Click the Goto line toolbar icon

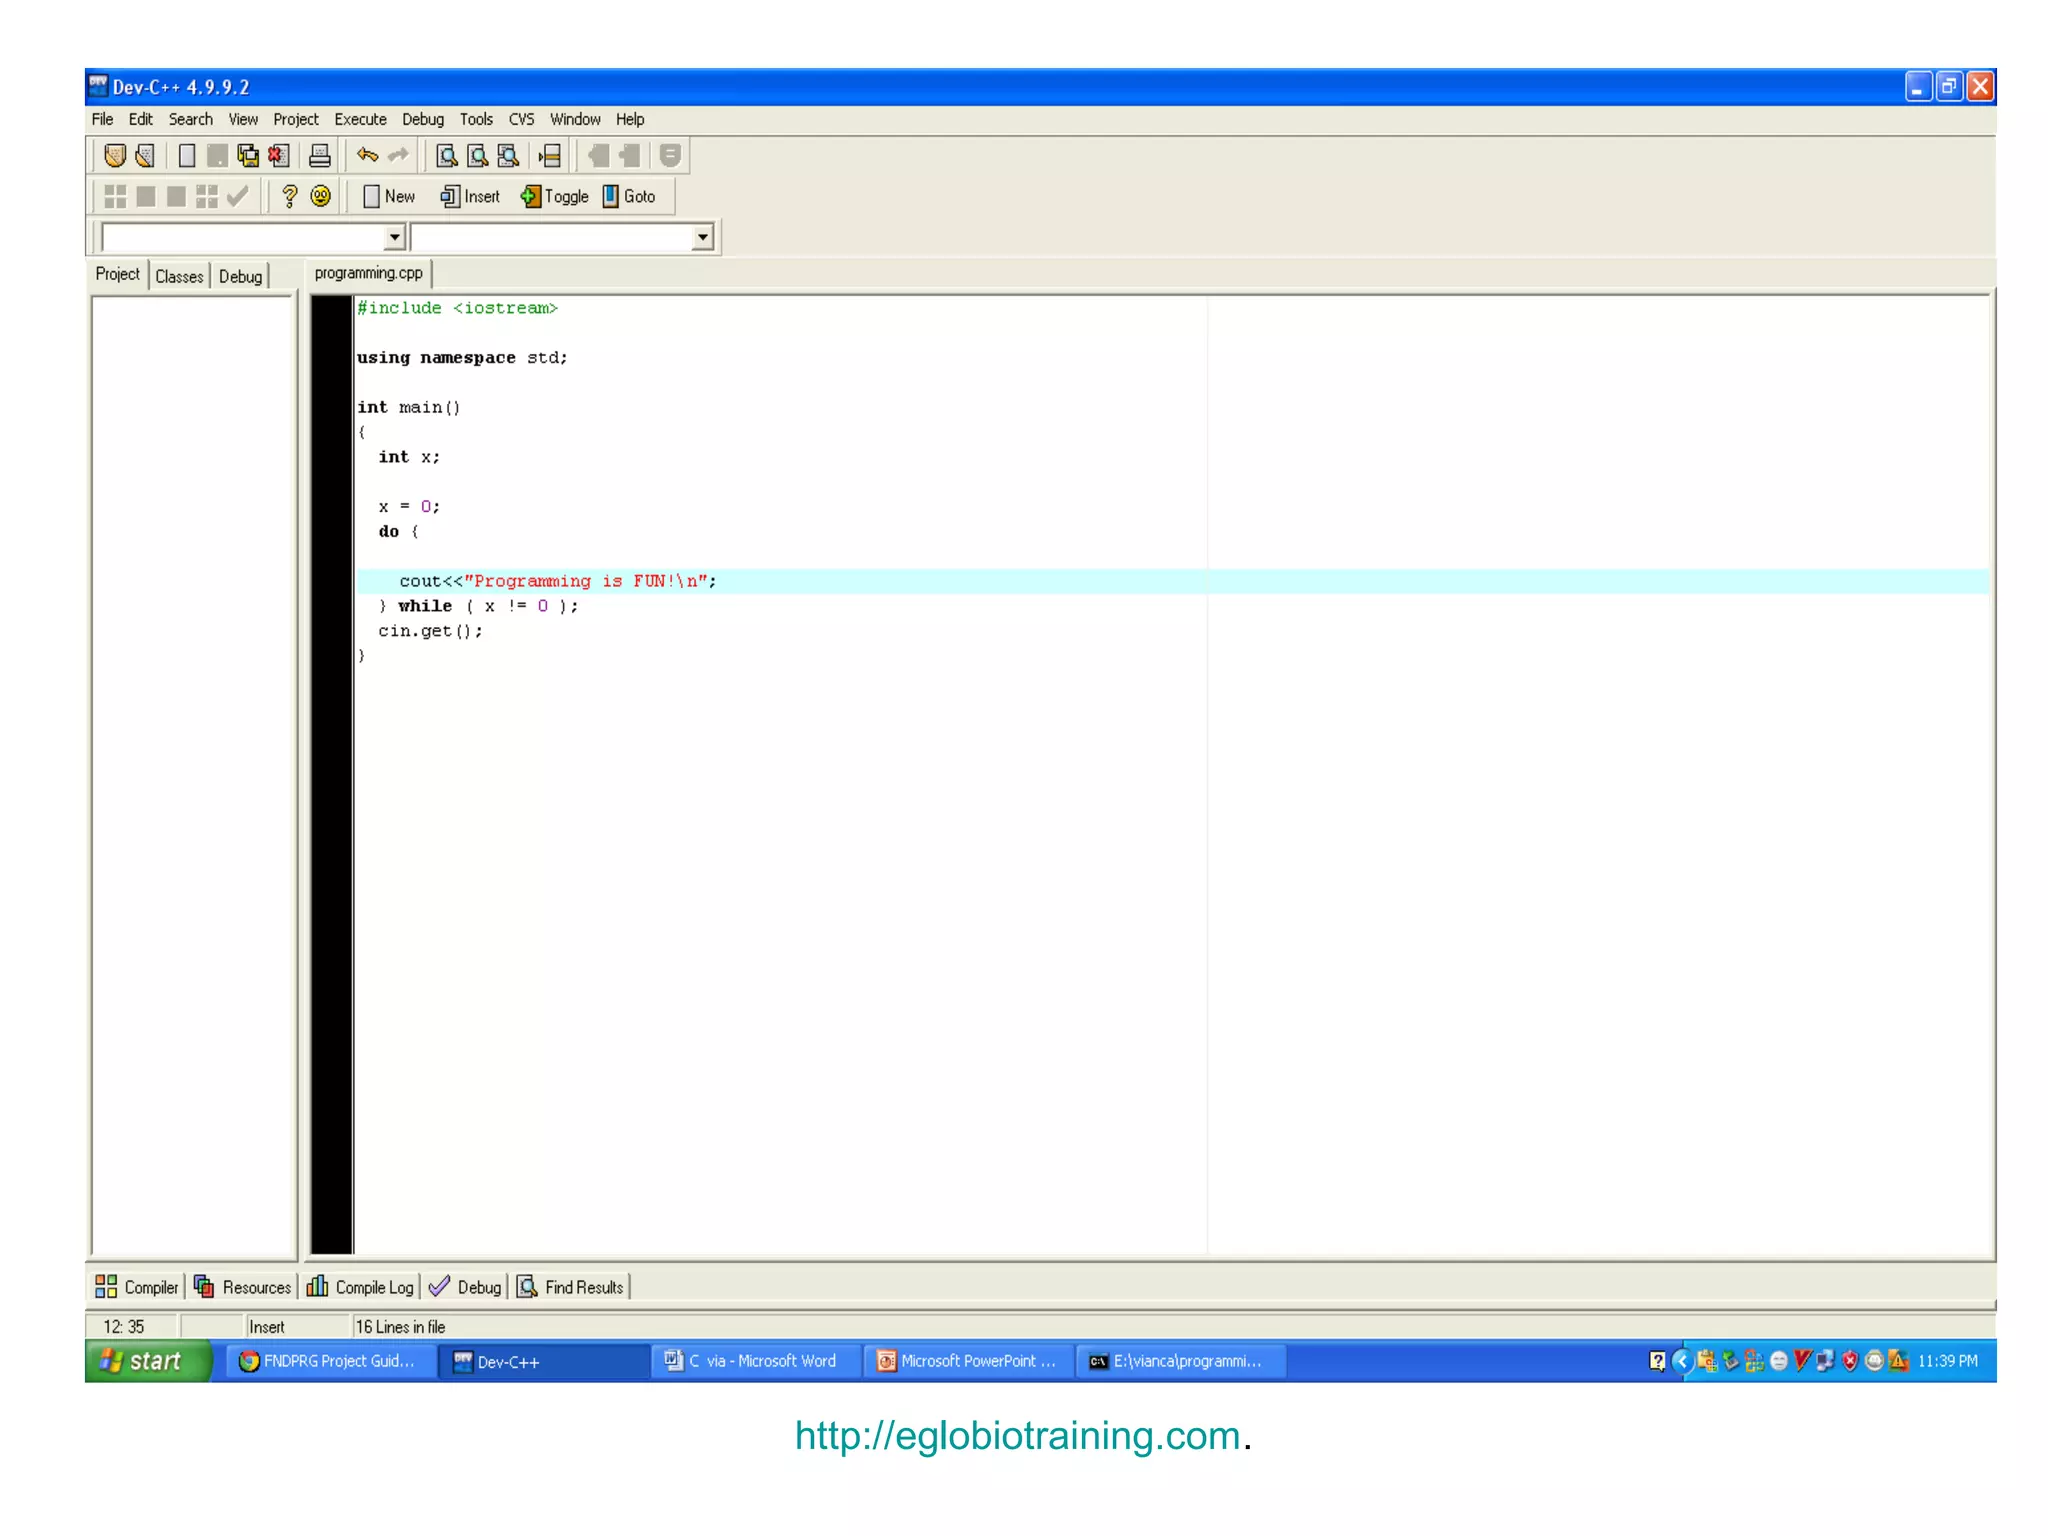point(550,156)
